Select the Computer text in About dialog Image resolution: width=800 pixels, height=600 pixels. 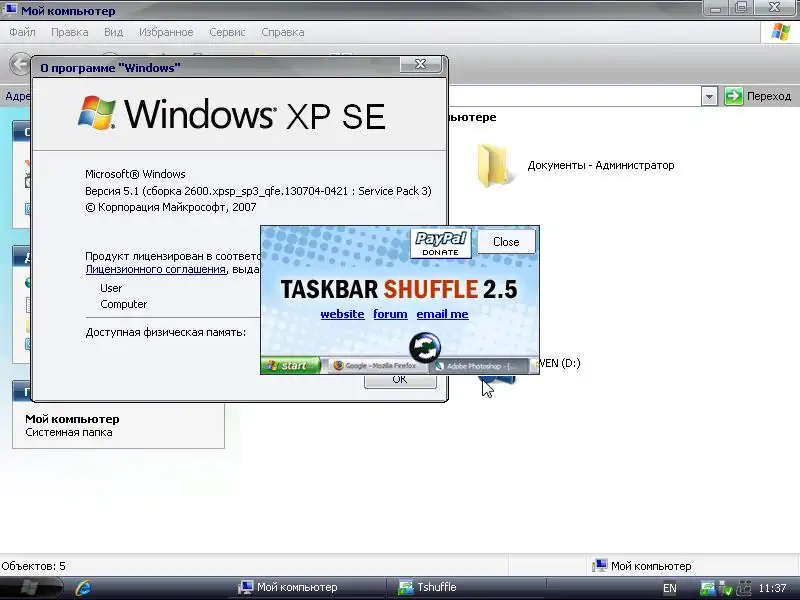[x=123, y=304]
